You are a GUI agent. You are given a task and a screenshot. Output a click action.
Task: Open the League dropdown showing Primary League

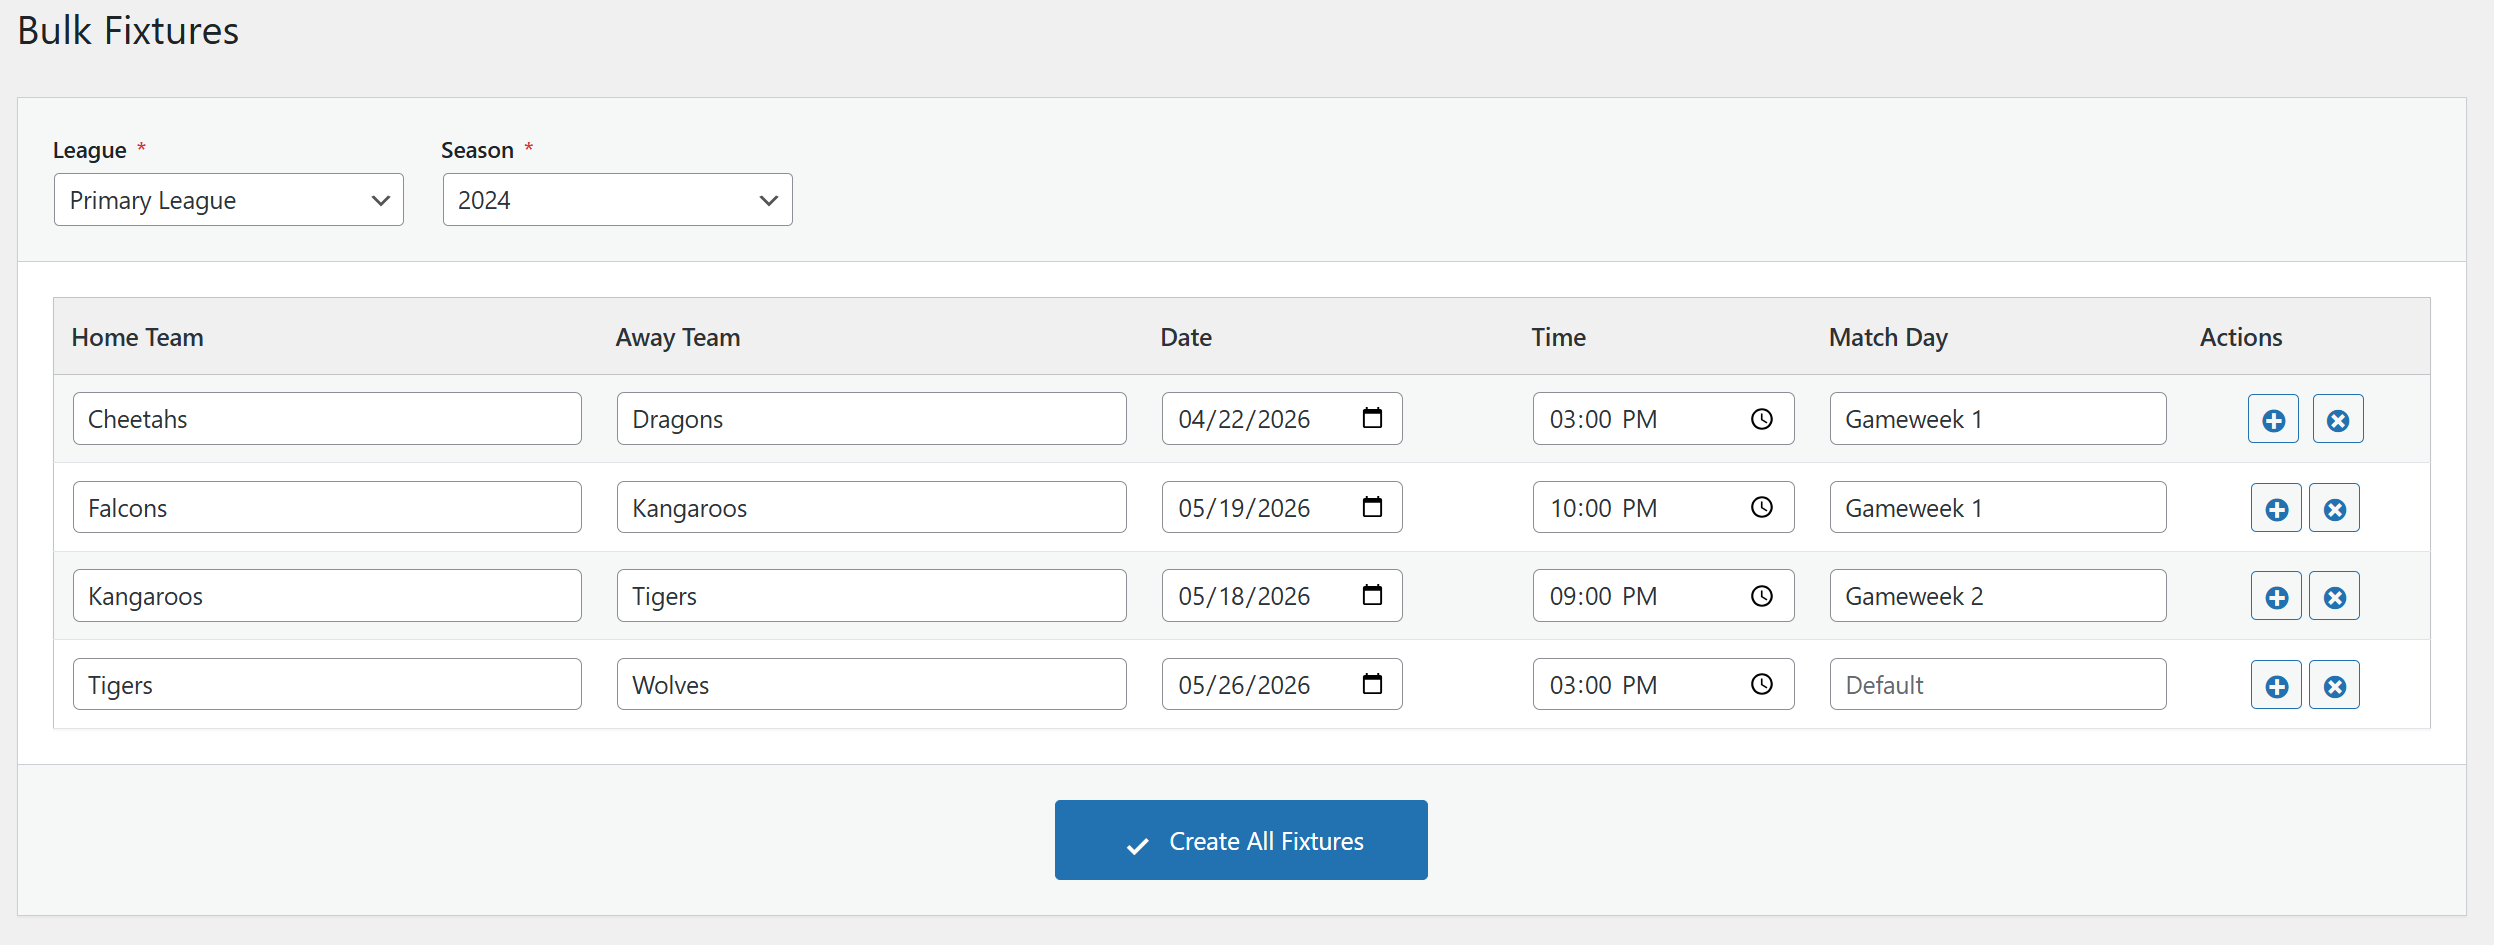(228, 199)
